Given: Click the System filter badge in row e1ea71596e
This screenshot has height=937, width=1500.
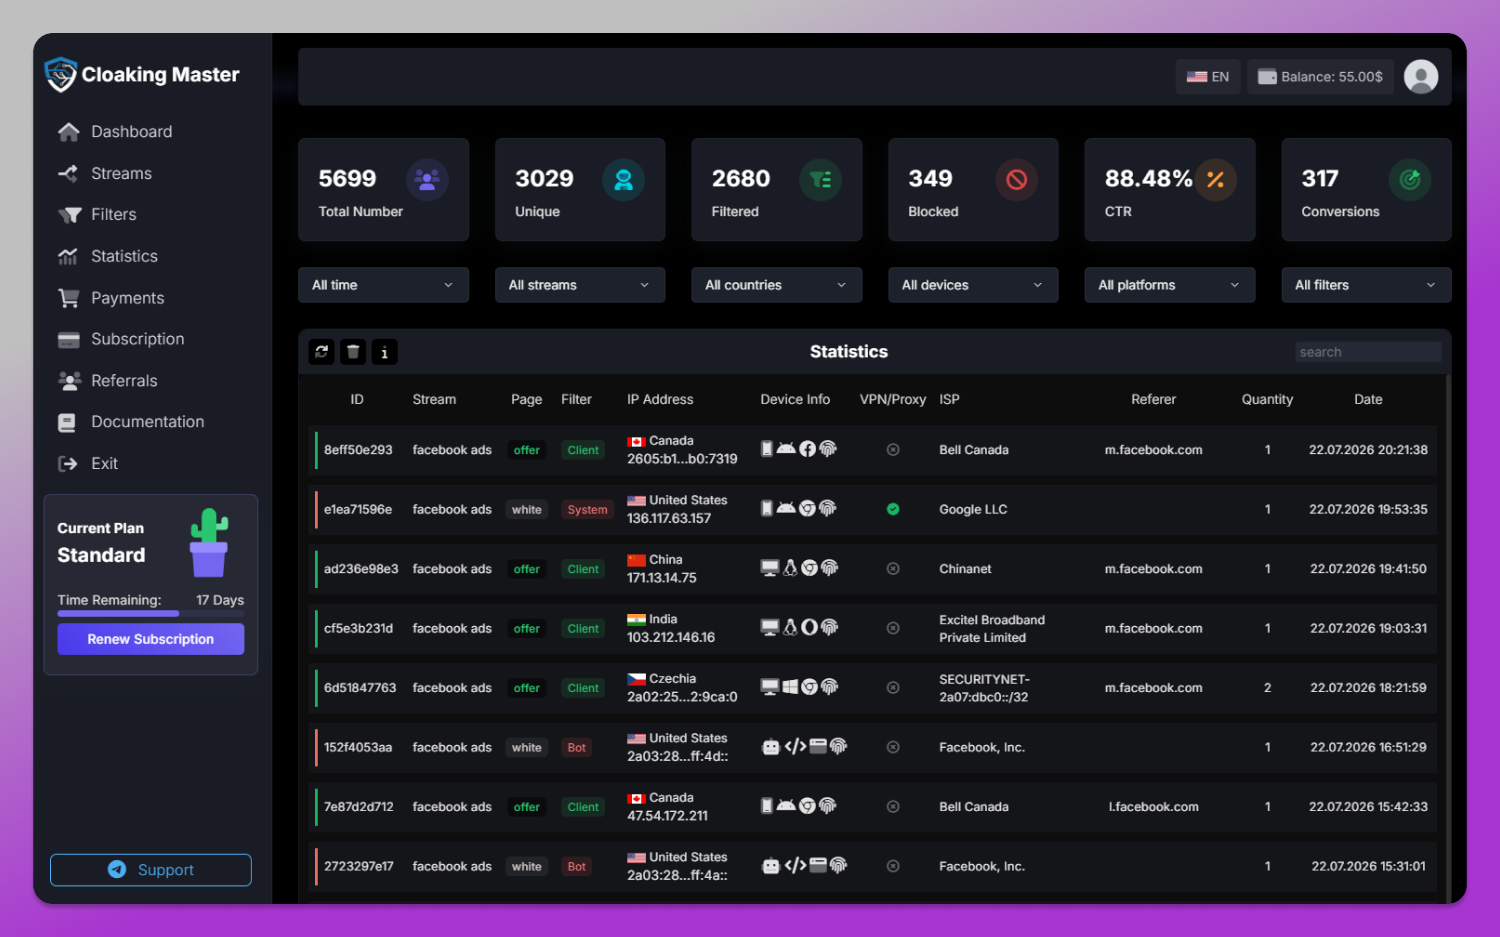Looking at the screenshot, I should coord(587,510).
